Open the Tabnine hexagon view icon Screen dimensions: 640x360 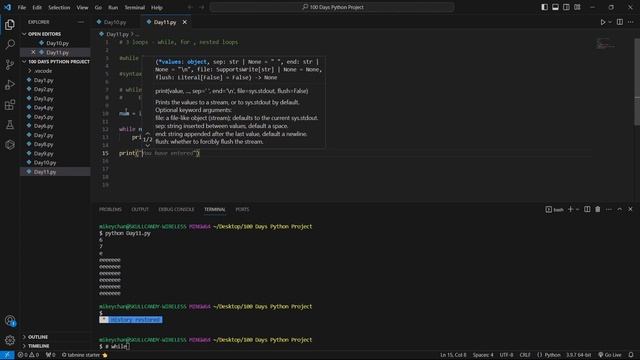coord(10,144)
